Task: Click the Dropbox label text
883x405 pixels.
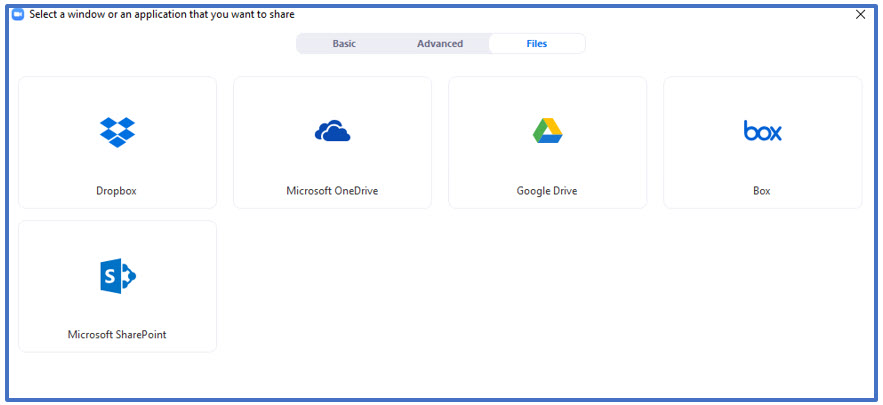Action: click(116, 191)
